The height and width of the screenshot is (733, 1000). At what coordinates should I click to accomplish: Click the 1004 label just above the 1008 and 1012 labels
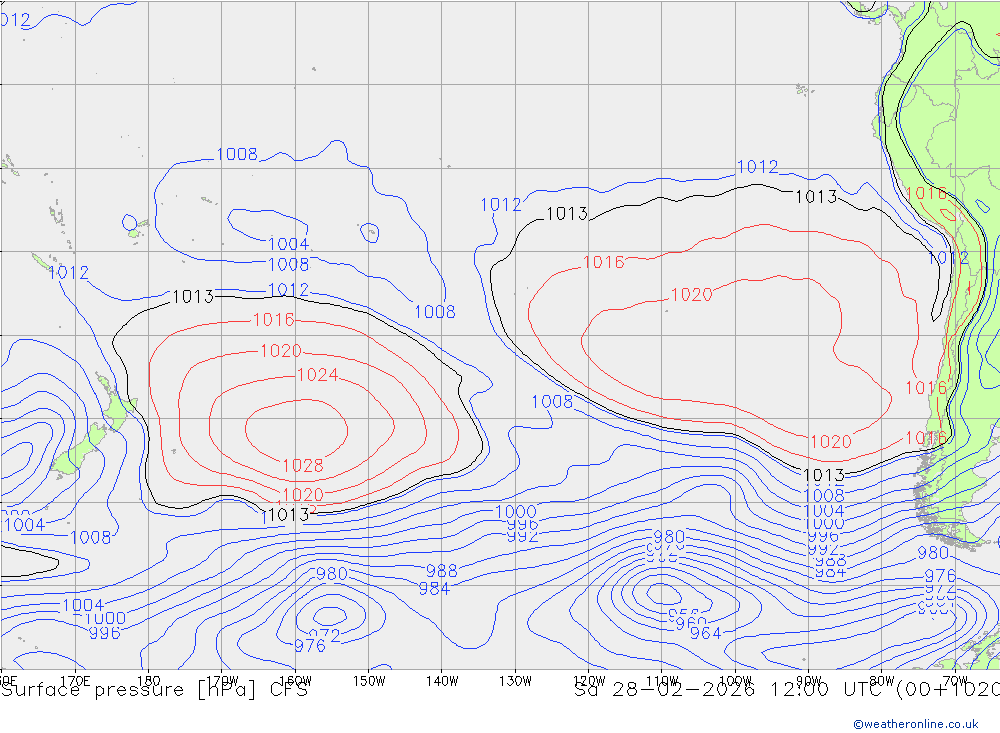pos(289,244)
